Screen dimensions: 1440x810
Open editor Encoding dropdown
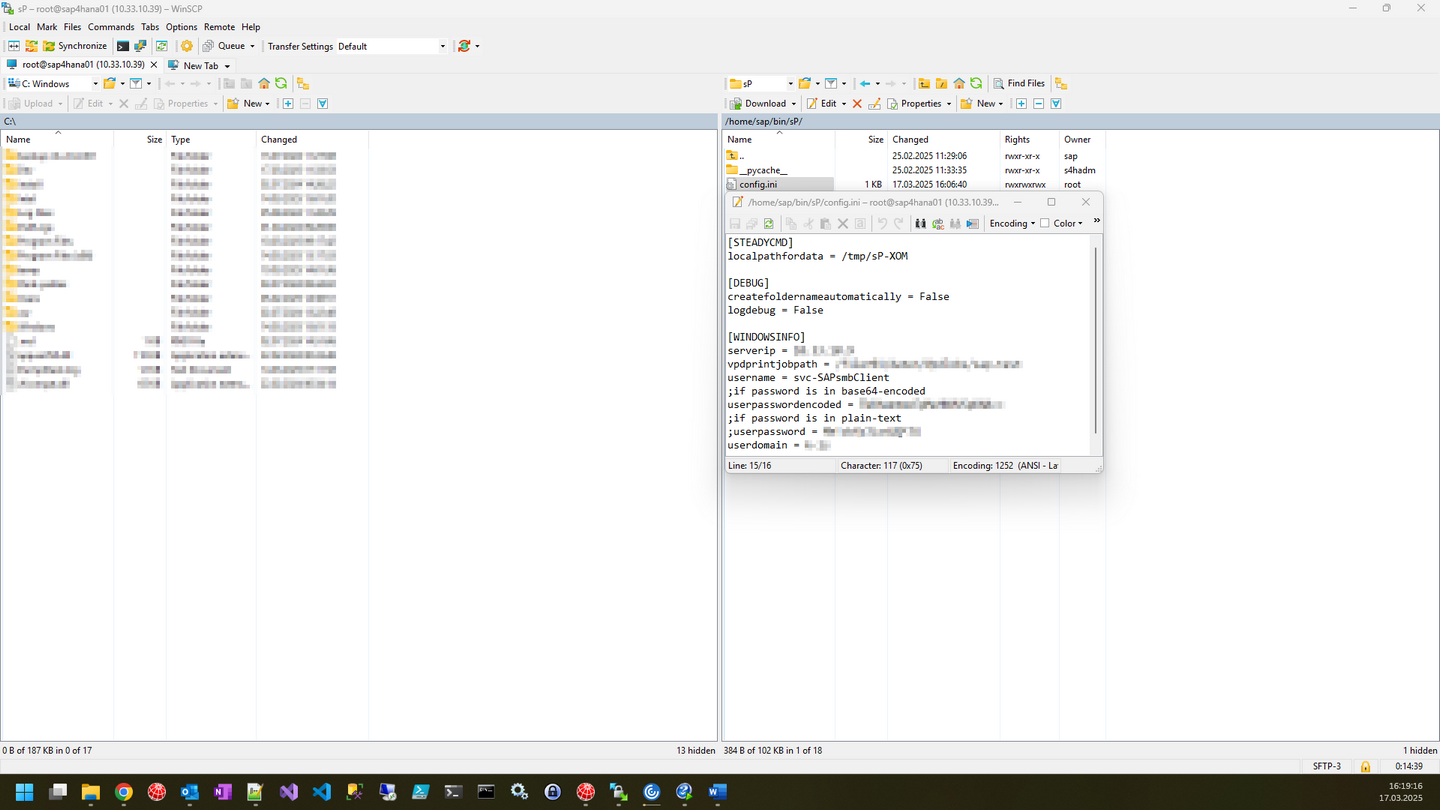1012,223
